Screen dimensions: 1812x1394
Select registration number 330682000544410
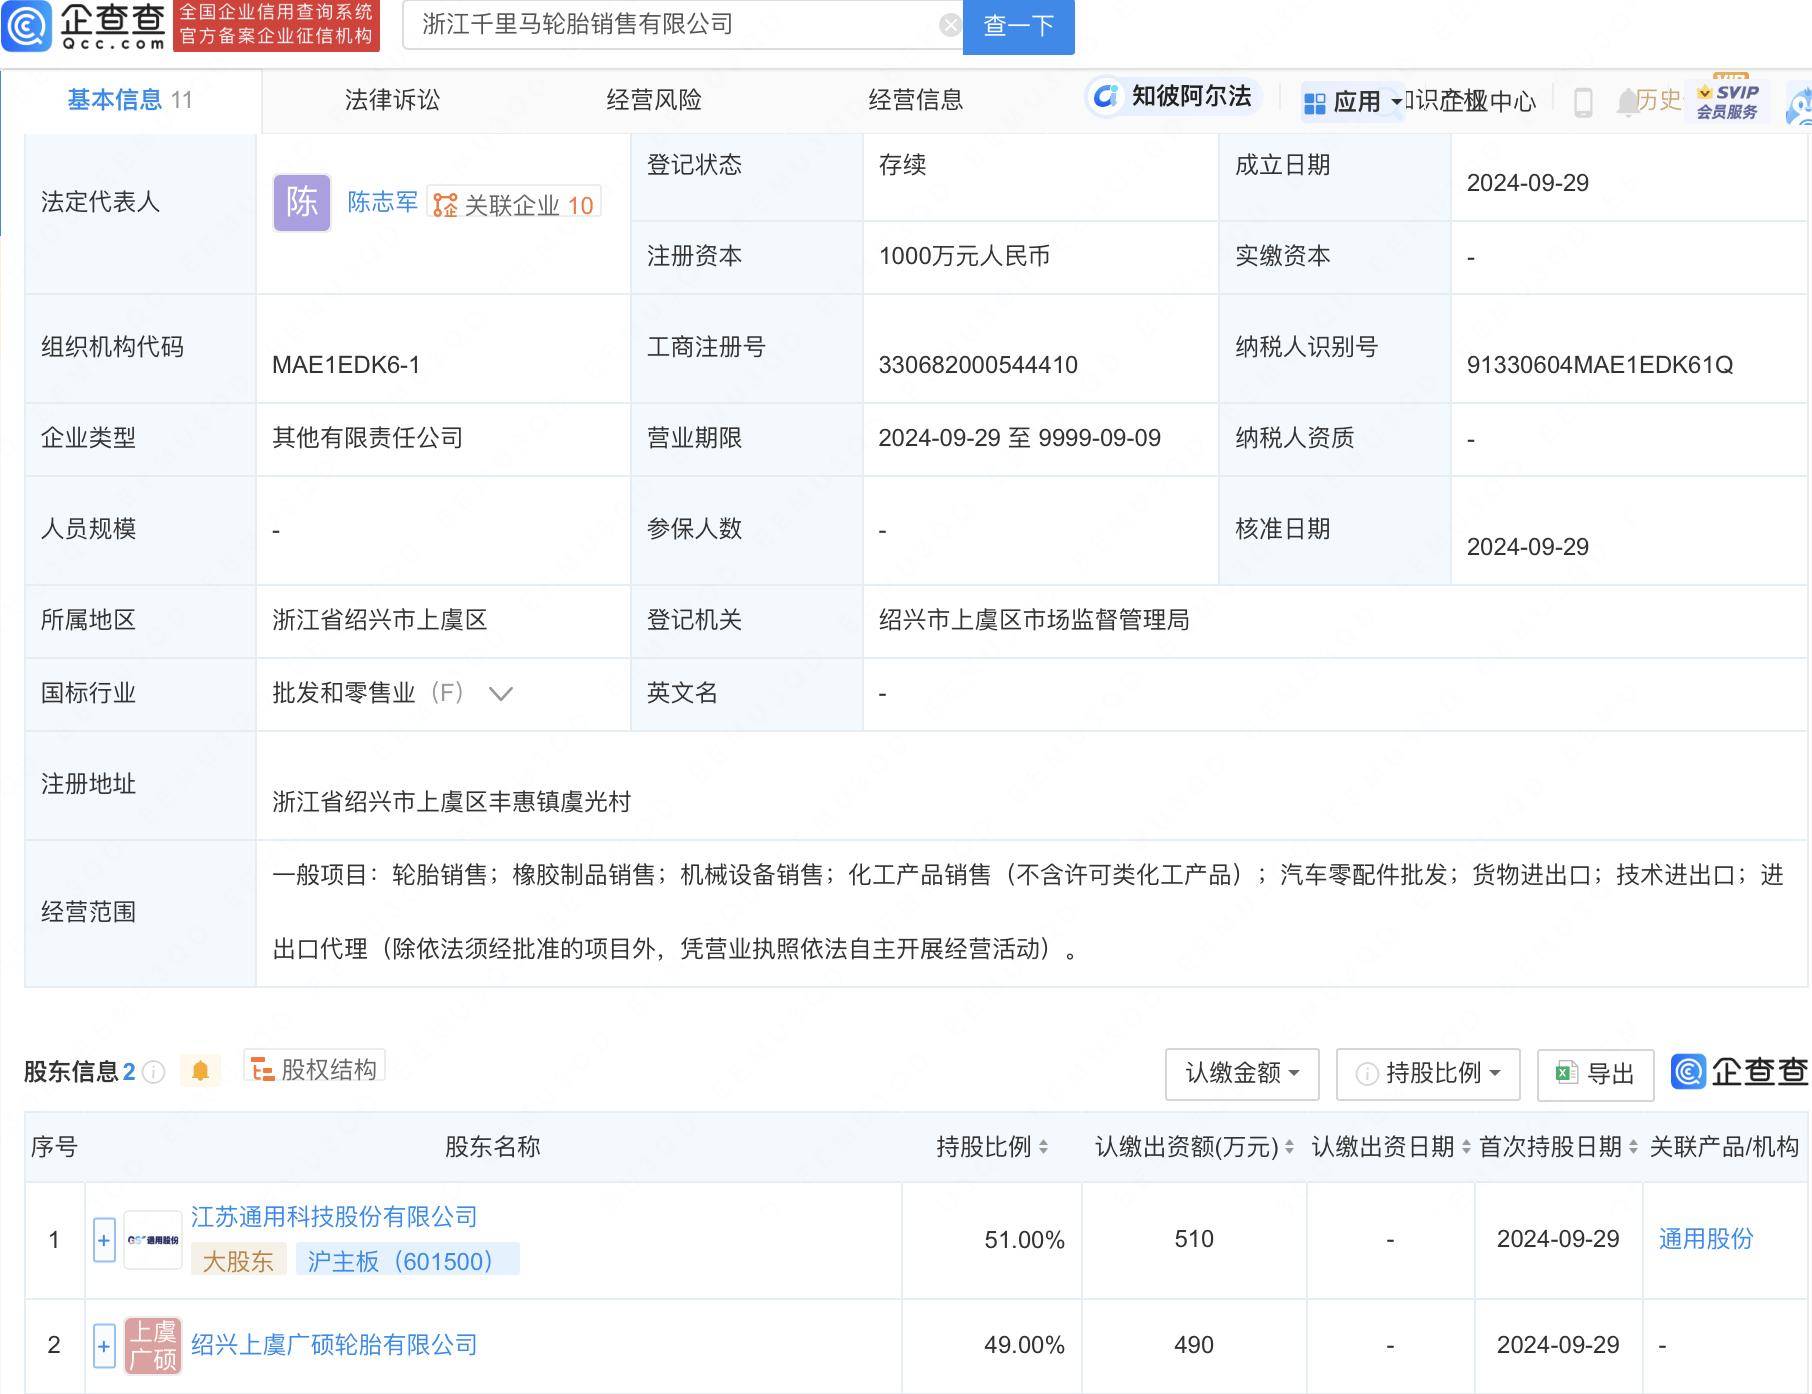pos(978,365)
